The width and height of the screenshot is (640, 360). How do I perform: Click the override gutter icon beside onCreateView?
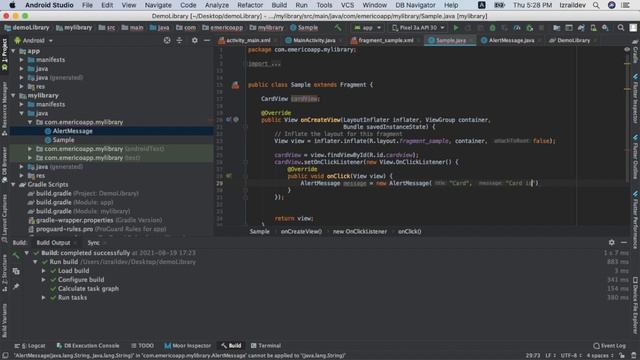point(229,120)
